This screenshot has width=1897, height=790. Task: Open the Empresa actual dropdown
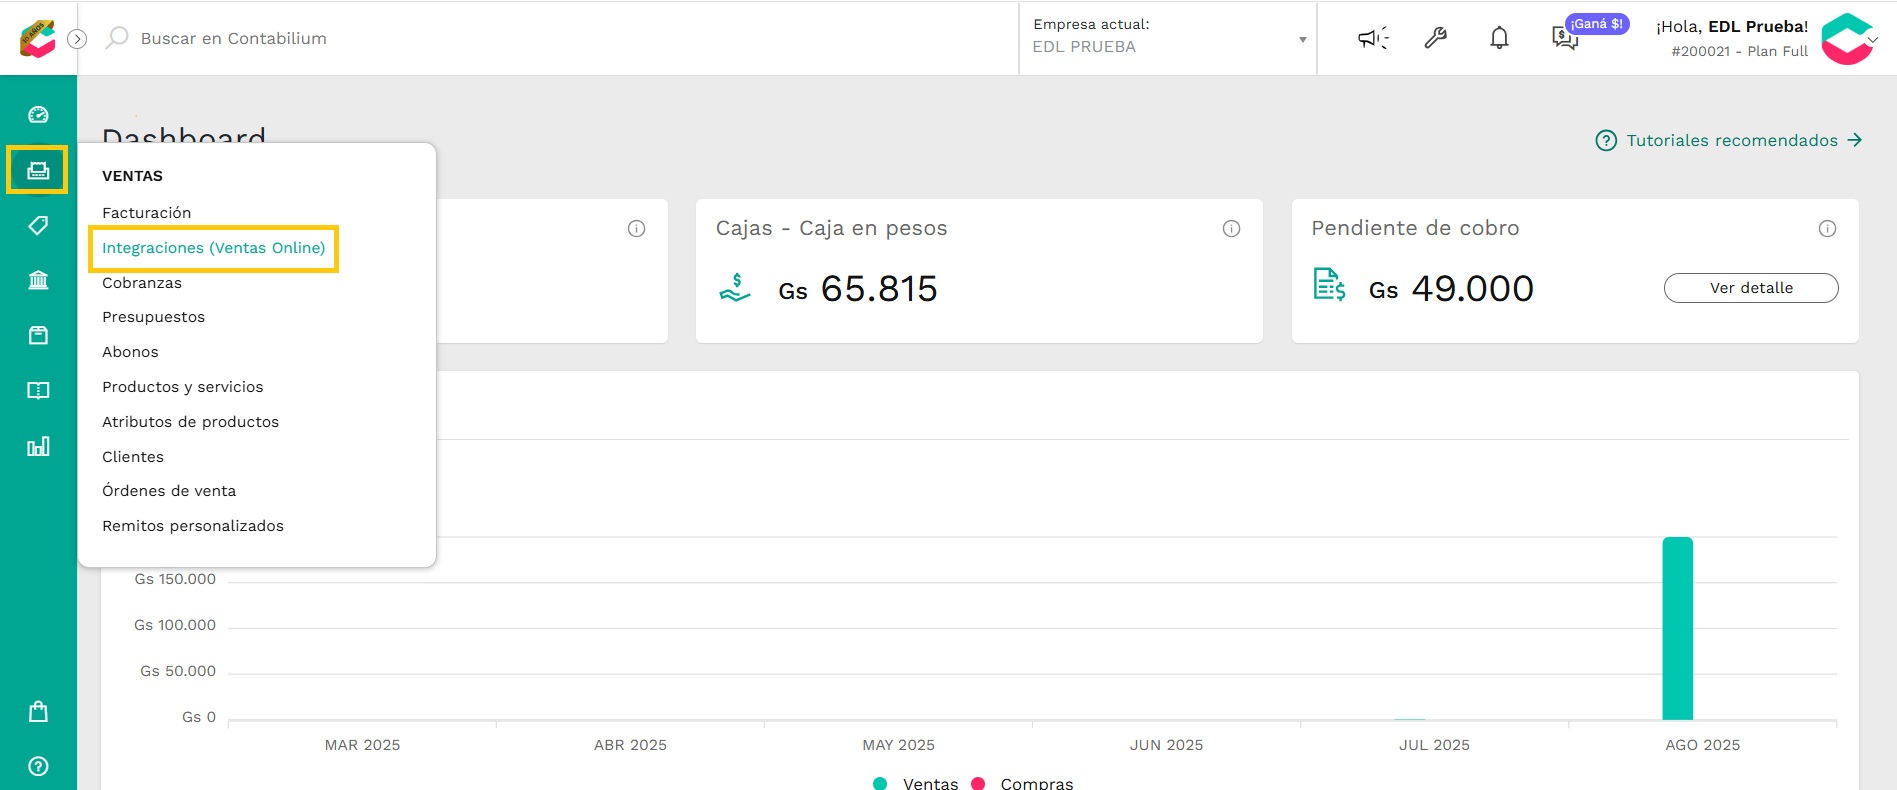coord(1168,38)
